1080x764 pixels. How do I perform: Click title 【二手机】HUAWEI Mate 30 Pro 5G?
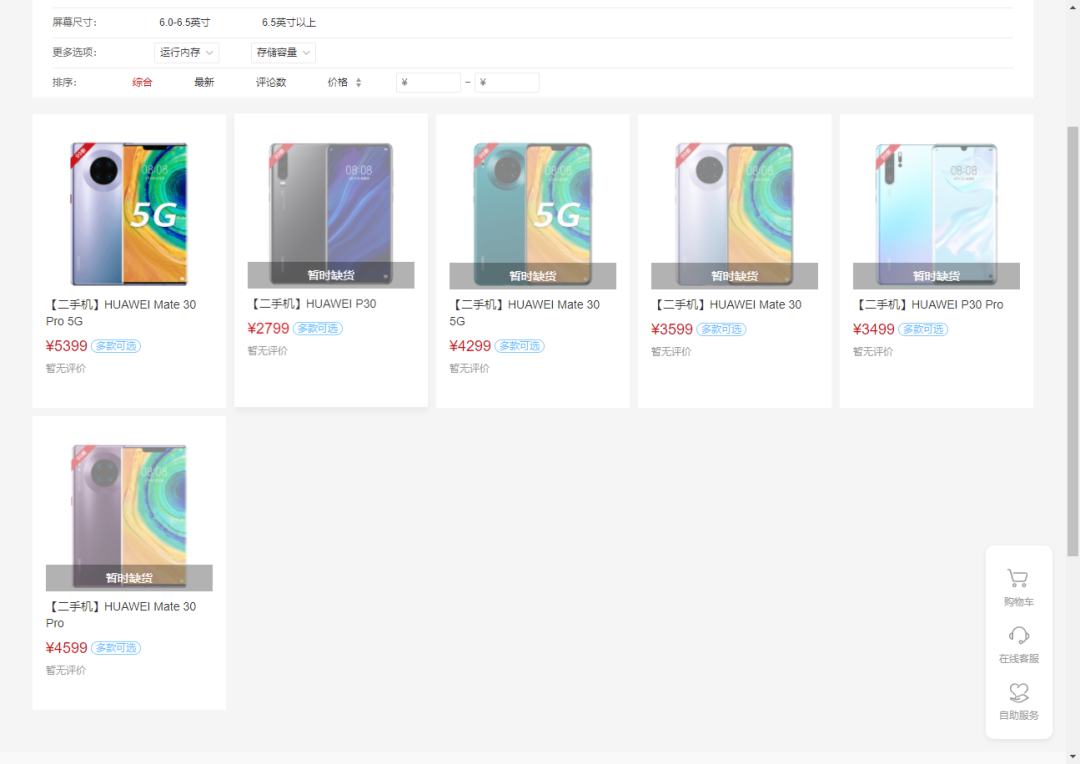(x=121, y=313)
